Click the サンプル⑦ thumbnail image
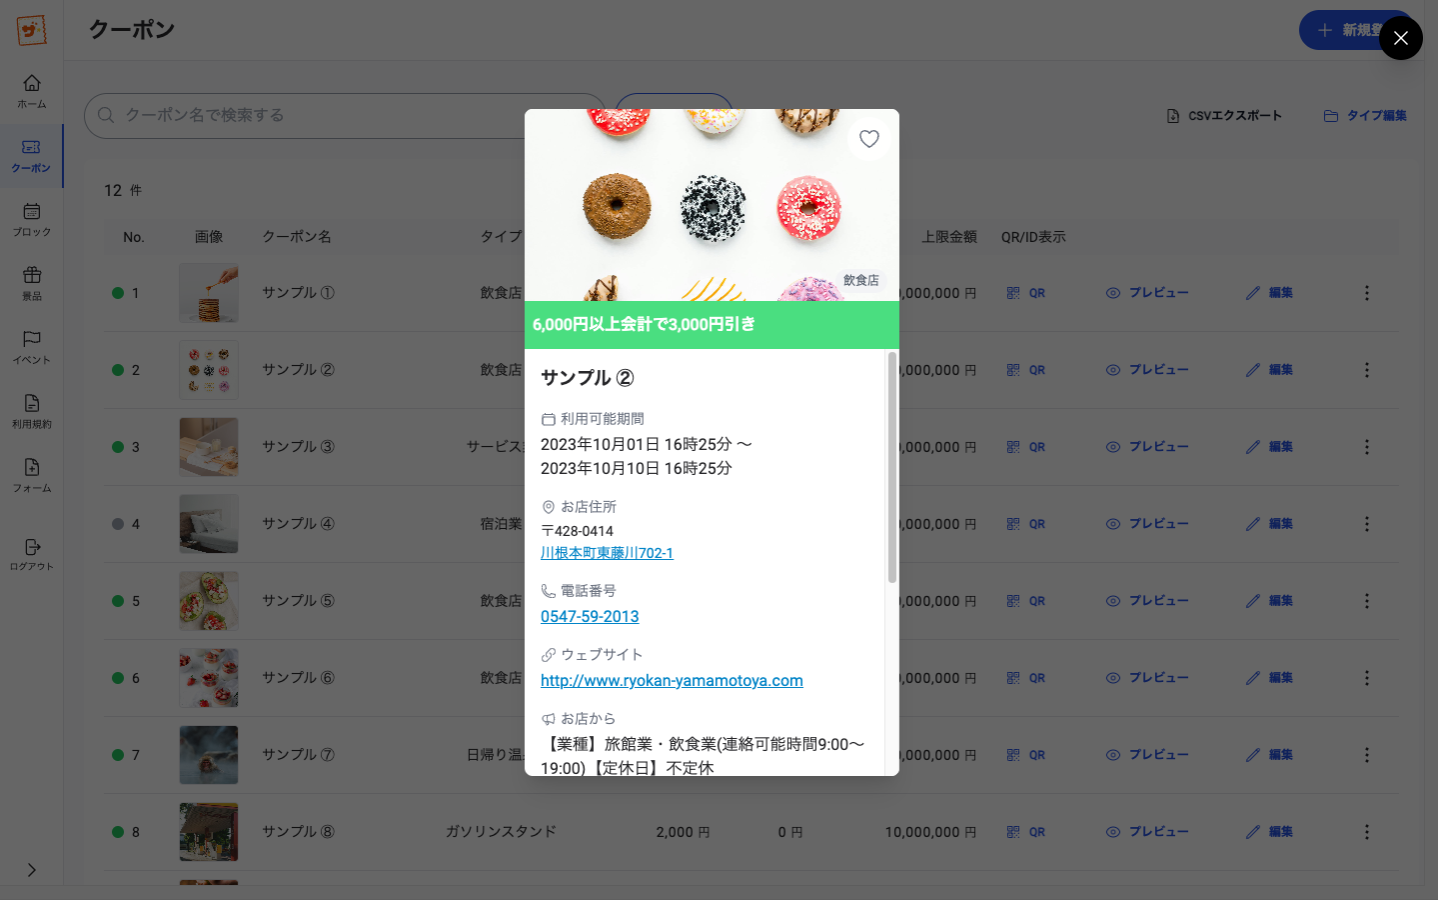Image resolution: width=1439 pixels, height=900 pixels. (x=209, y=755)
